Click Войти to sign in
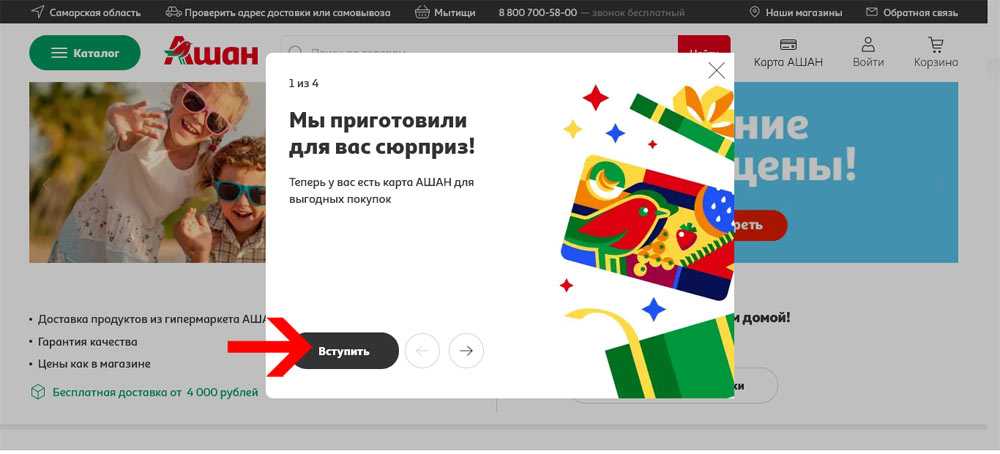 click(868, 53)
